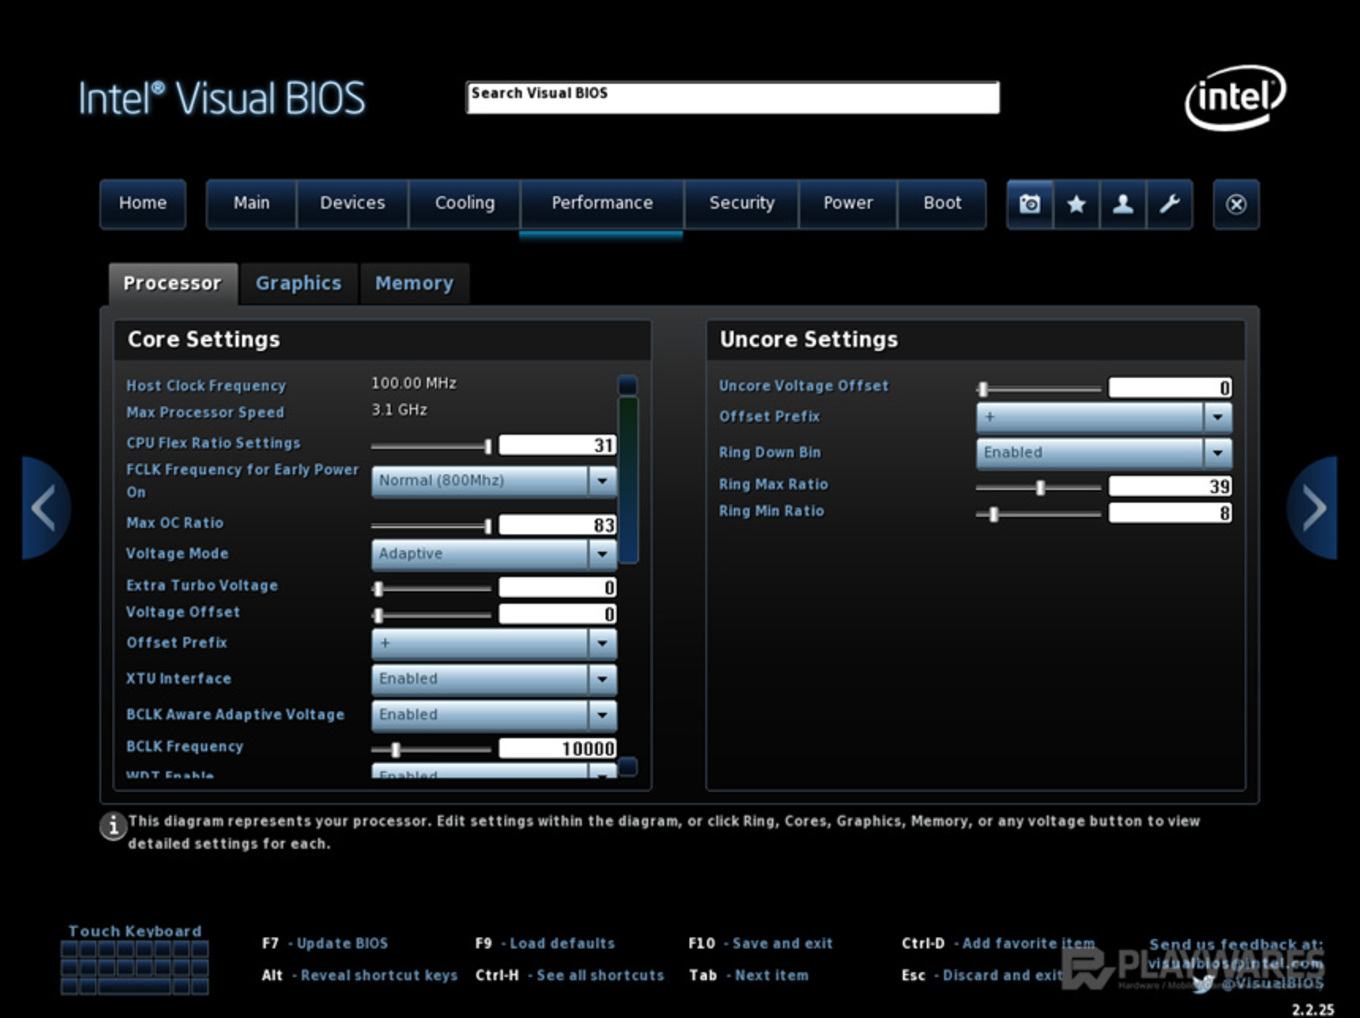Expand Core Settings Offset Prefix dropdown
The height and width of the screenshot is (1018, 1360).
(494, 643)
